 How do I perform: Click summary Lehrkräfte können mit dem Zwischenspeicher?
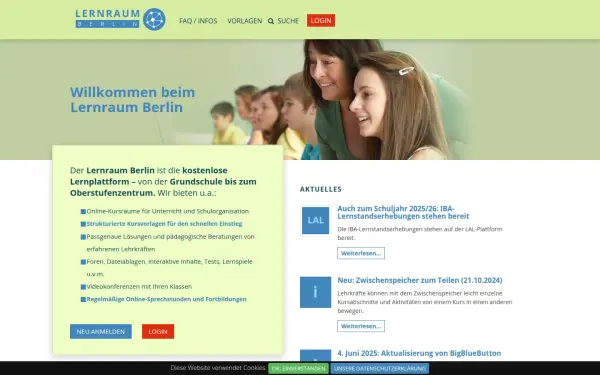pyautogui.click(x=425, y=302)
